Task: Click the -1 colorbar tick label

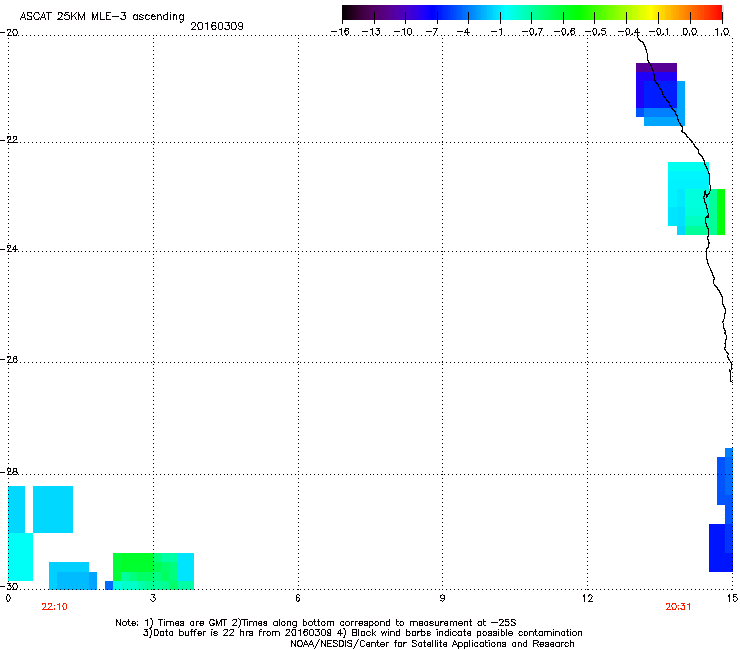Action: [x=496, y=32]
